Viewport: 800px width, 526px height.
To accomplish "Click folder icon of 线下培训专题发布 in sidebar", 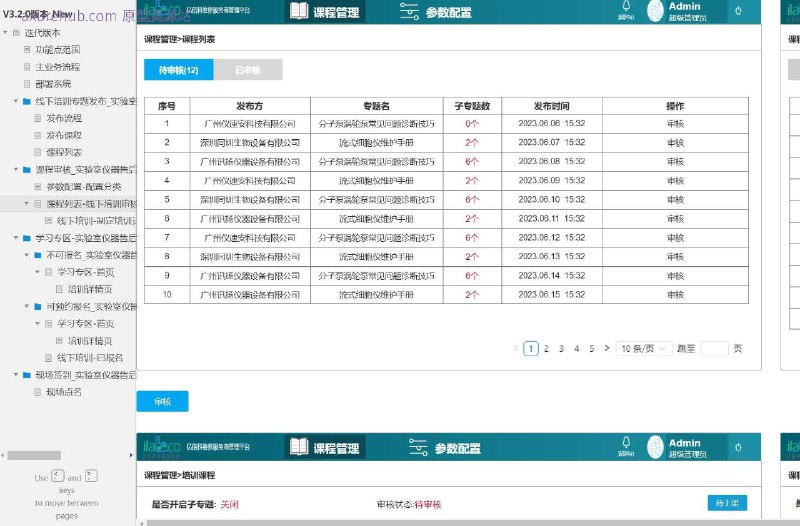I will (x=27, y=101).
